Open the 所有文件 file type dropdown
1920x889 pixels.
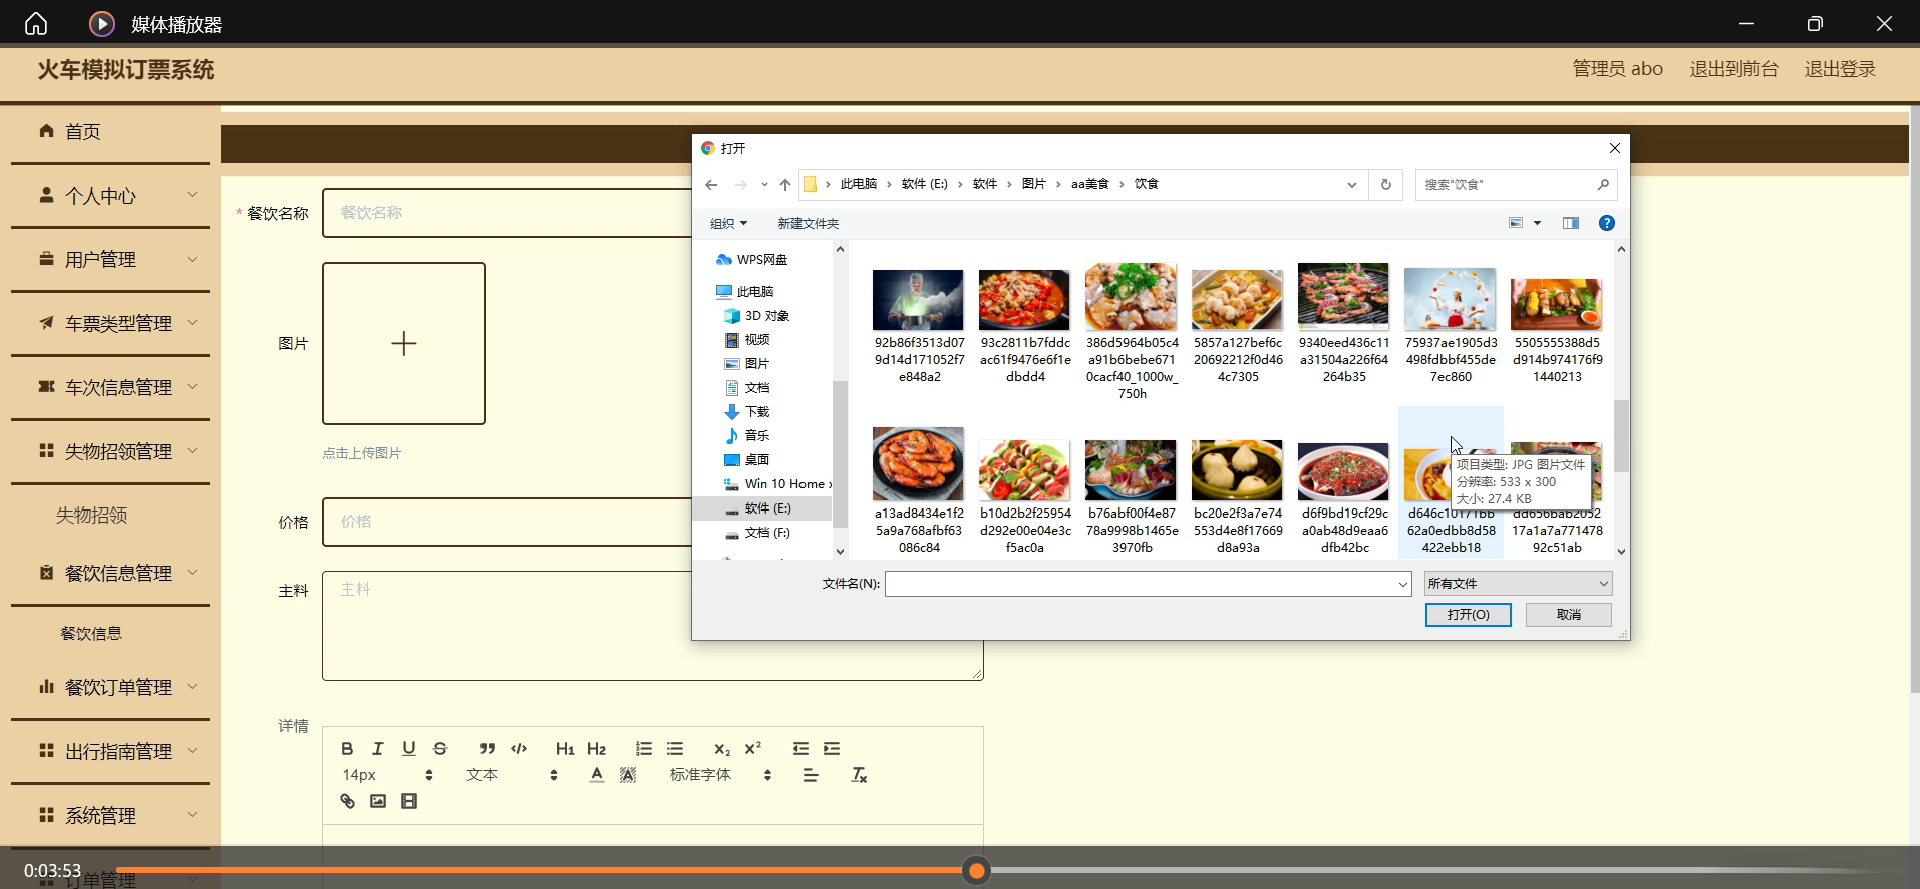pyautogui.click(x=1518, y=584)
